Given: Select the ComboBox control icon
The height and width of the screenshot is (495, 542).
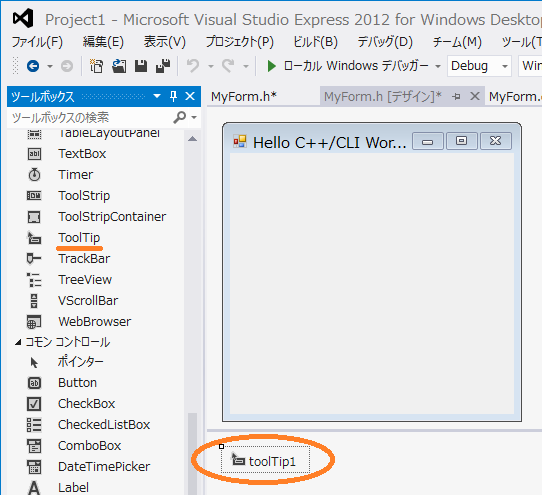Looking at the screenshot, I should click(x=34, y=446).
